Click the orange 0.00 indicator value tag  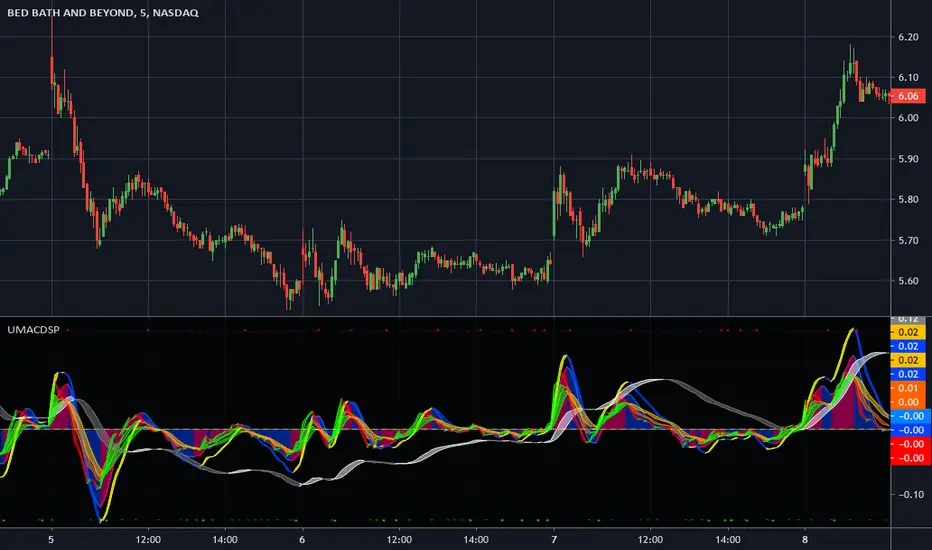coord(908,402)
